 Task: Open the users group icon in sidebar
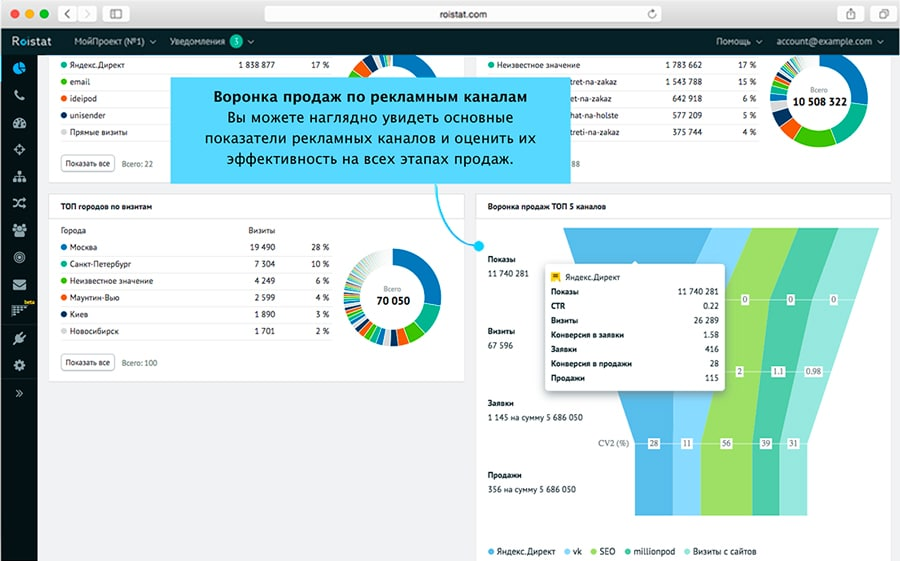(x=19, y=230)
